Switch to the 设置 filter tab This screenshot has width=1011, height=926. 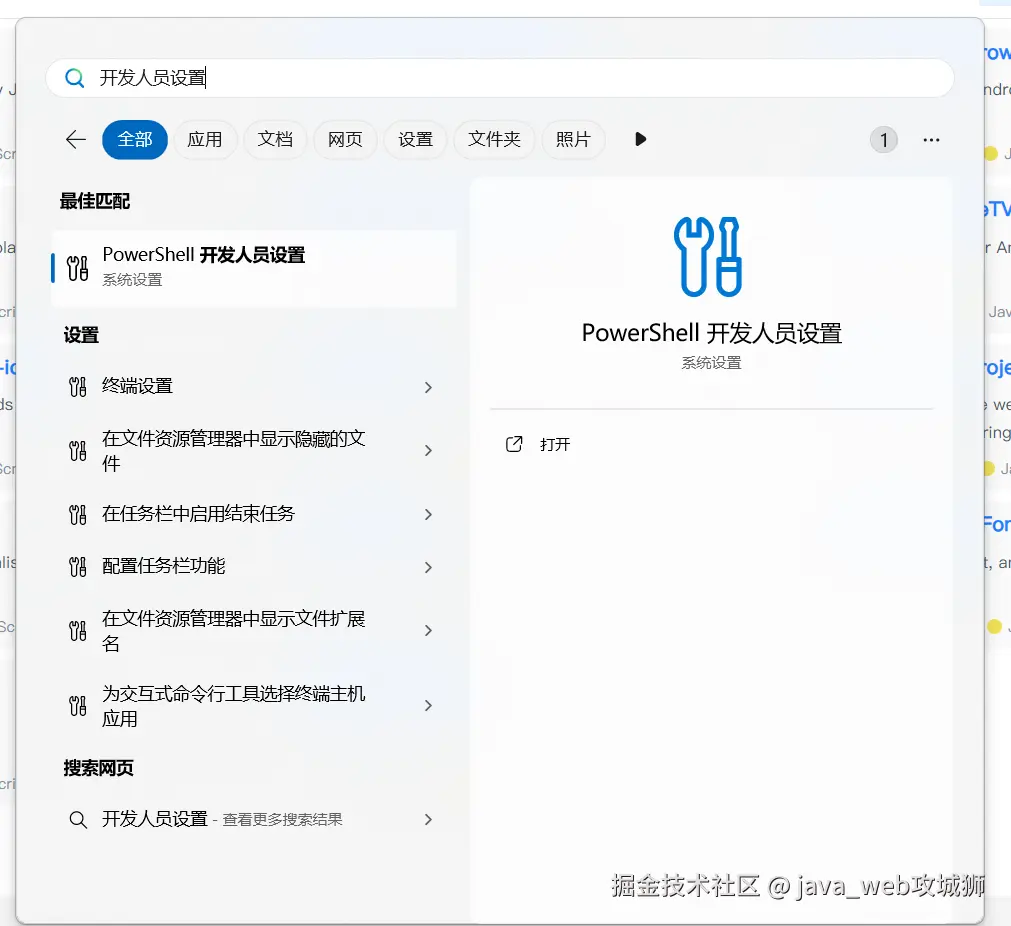(x=415, y=139)
